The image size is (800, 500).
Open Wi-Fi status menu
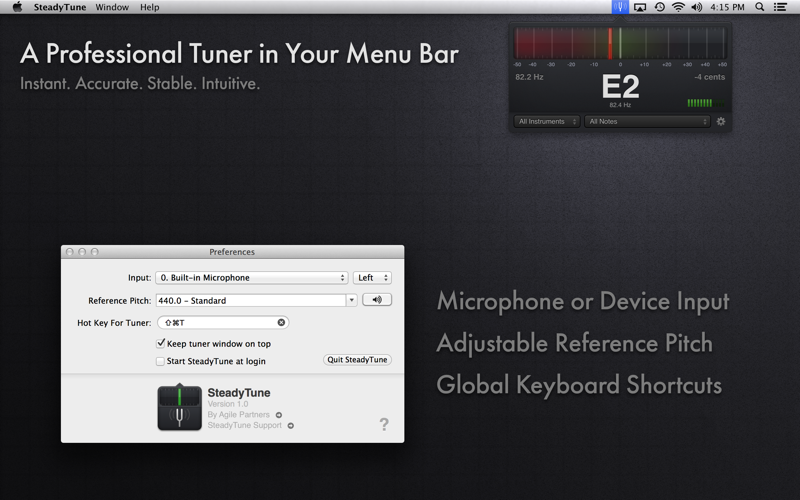[x=678, y=7]
